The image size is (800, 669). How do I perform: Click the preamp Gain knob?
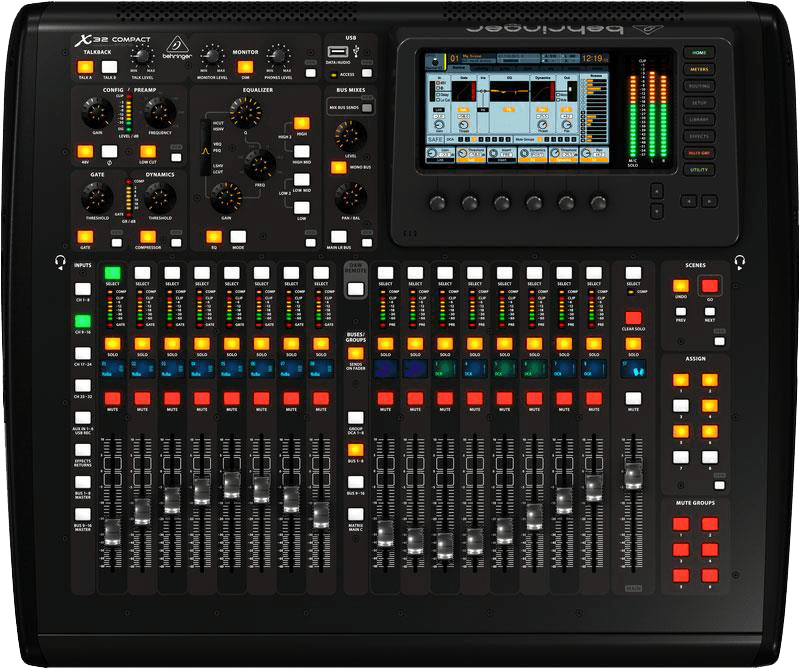[x=97, y=113]
